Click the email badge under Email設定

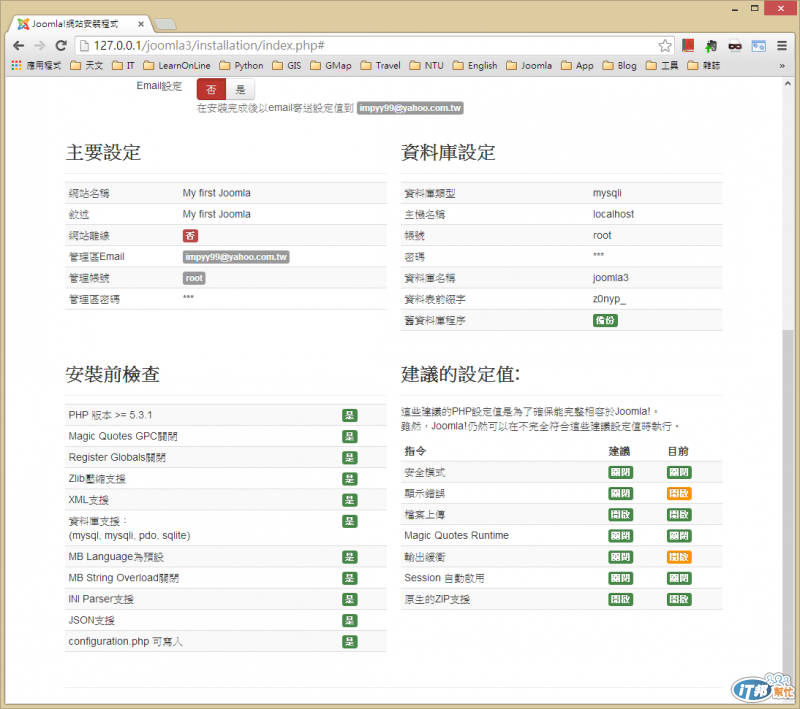(410, 108)
